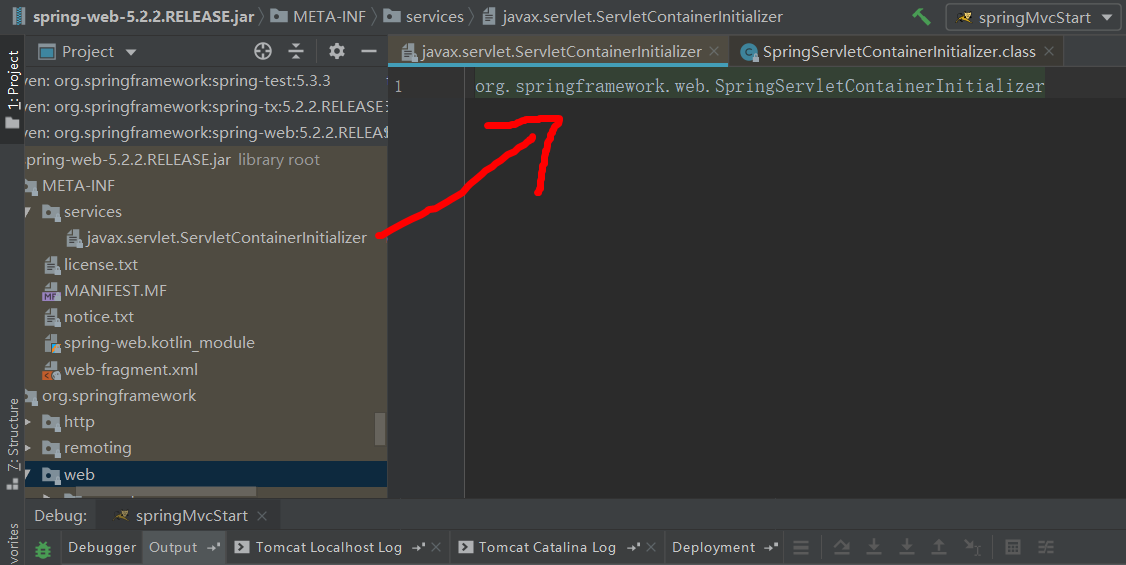
Task: Click the Collapse All icon in Project panel
Action: [x=296, y=51]
